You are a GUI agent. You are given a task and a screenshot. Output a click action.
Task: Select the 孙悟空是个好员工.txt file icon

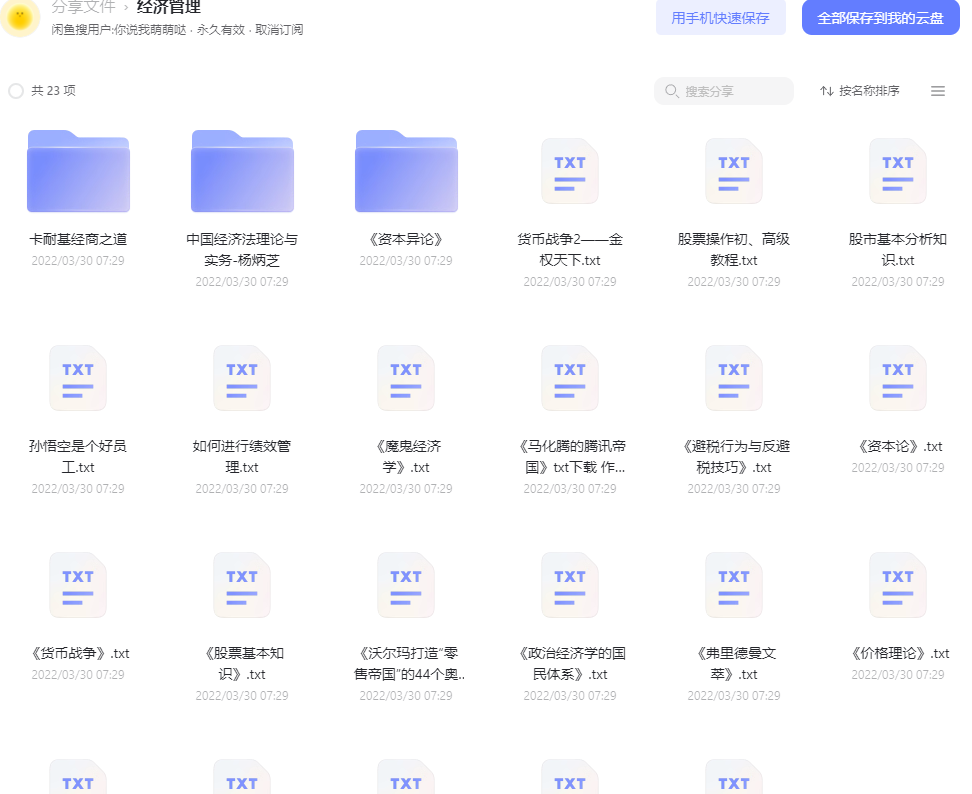(78, 378)
